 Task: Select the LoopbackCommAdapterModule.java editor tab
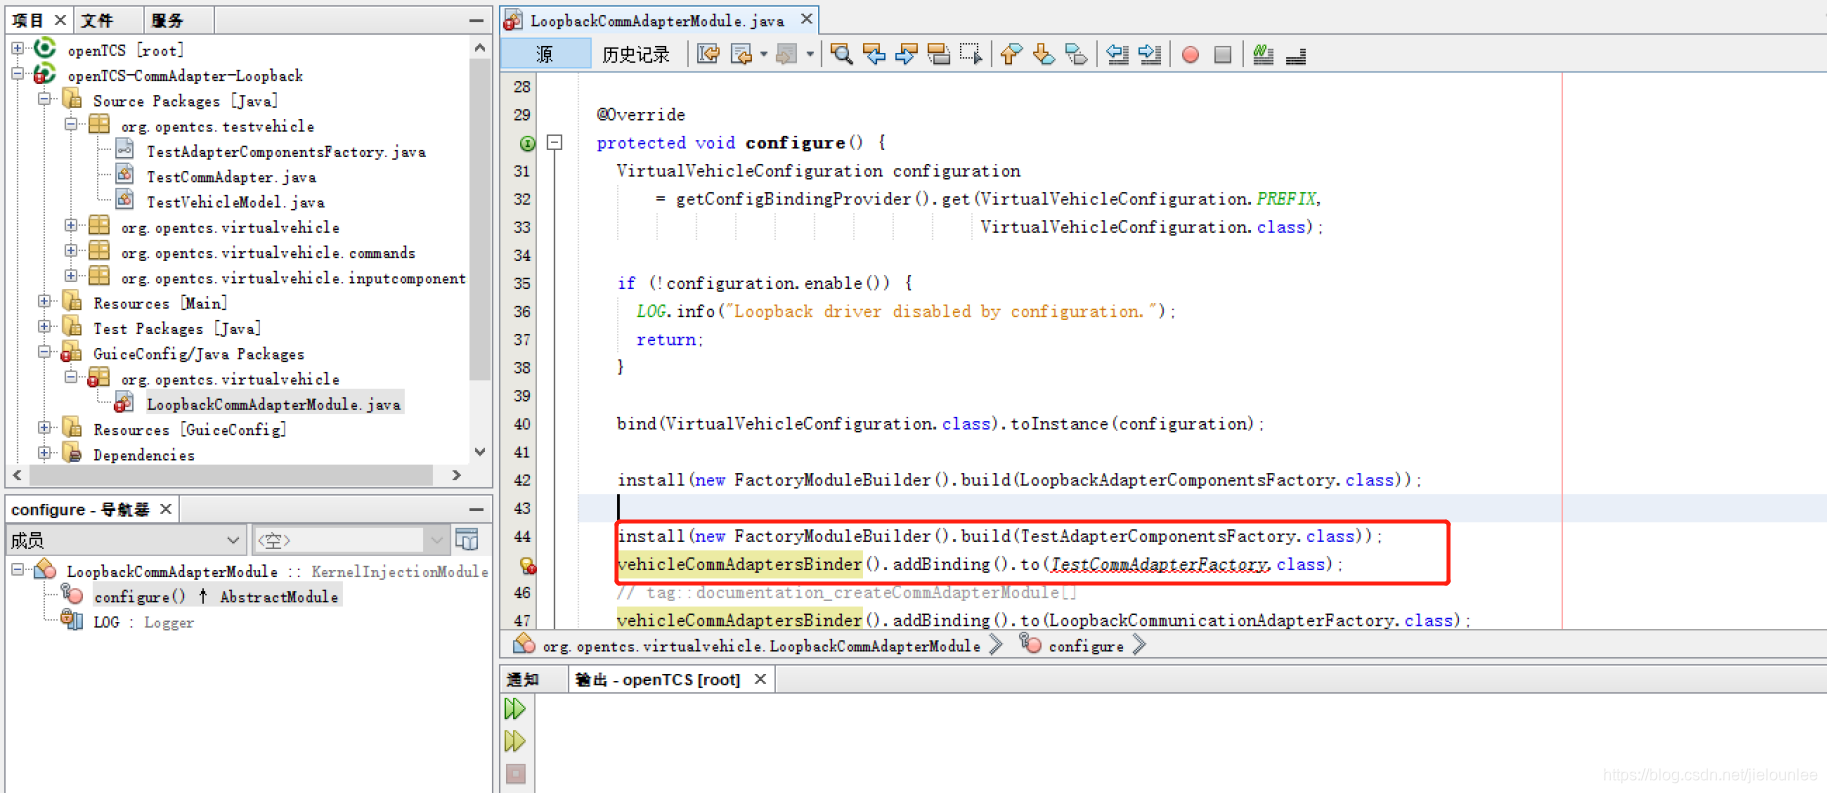[x=657, y=20]
